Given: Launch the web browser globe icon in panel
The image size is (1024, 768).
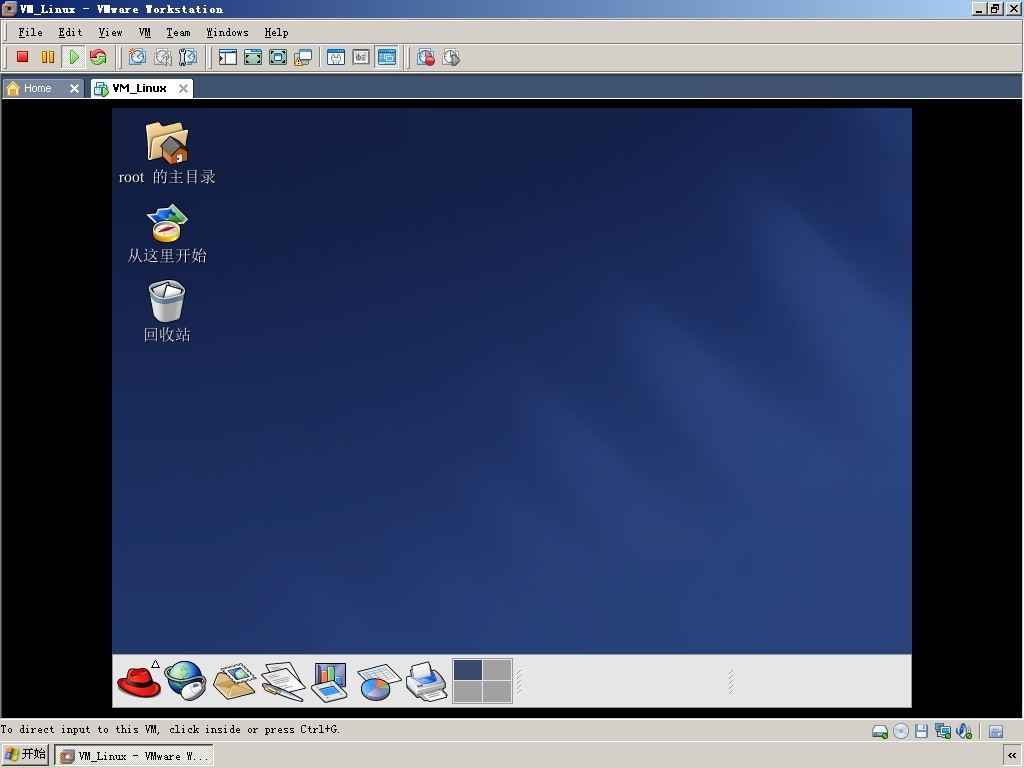Looking at the screenshot, I should coord(185,680).
